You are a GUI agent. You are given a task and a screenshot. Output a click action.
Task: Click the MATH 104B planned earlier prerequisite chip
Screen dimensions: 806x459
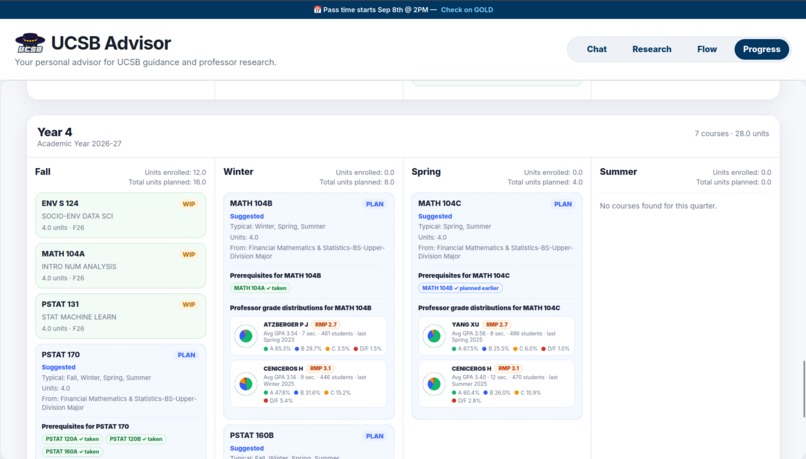tap(460, 288)
